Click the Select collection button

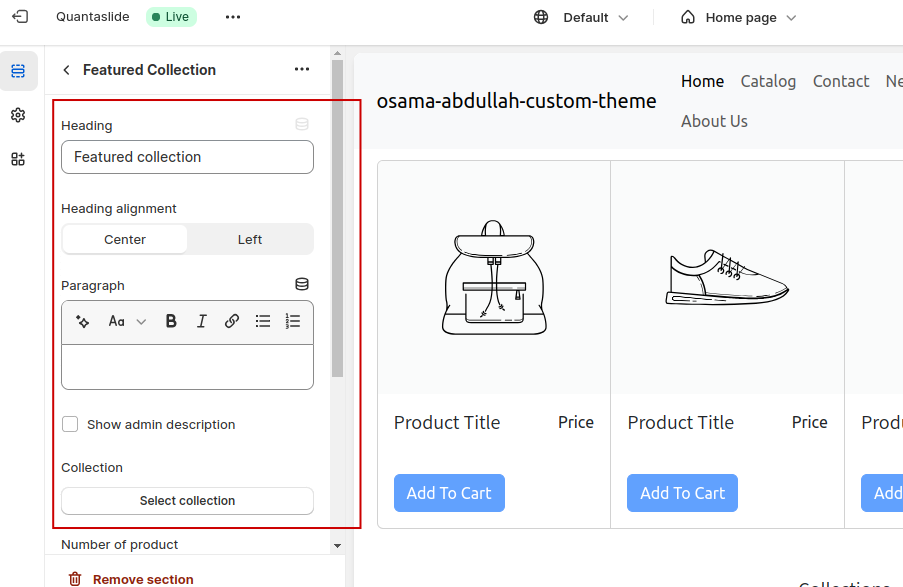(x=187, y=501)
